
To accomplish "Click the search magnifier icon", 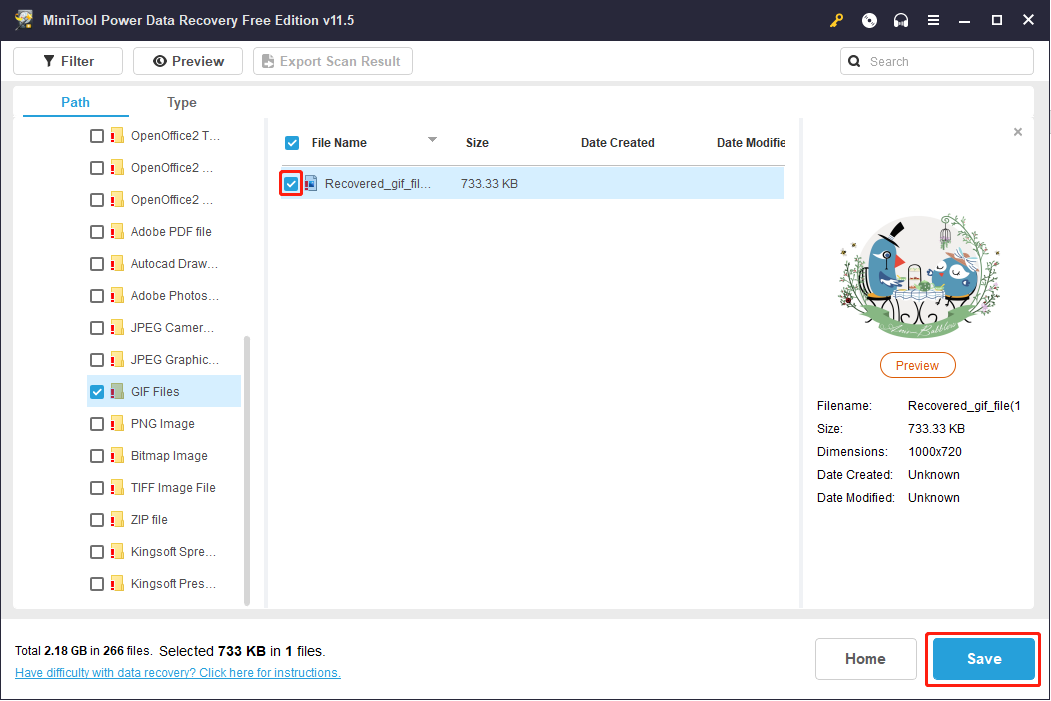I will click(x=854, y=62).
